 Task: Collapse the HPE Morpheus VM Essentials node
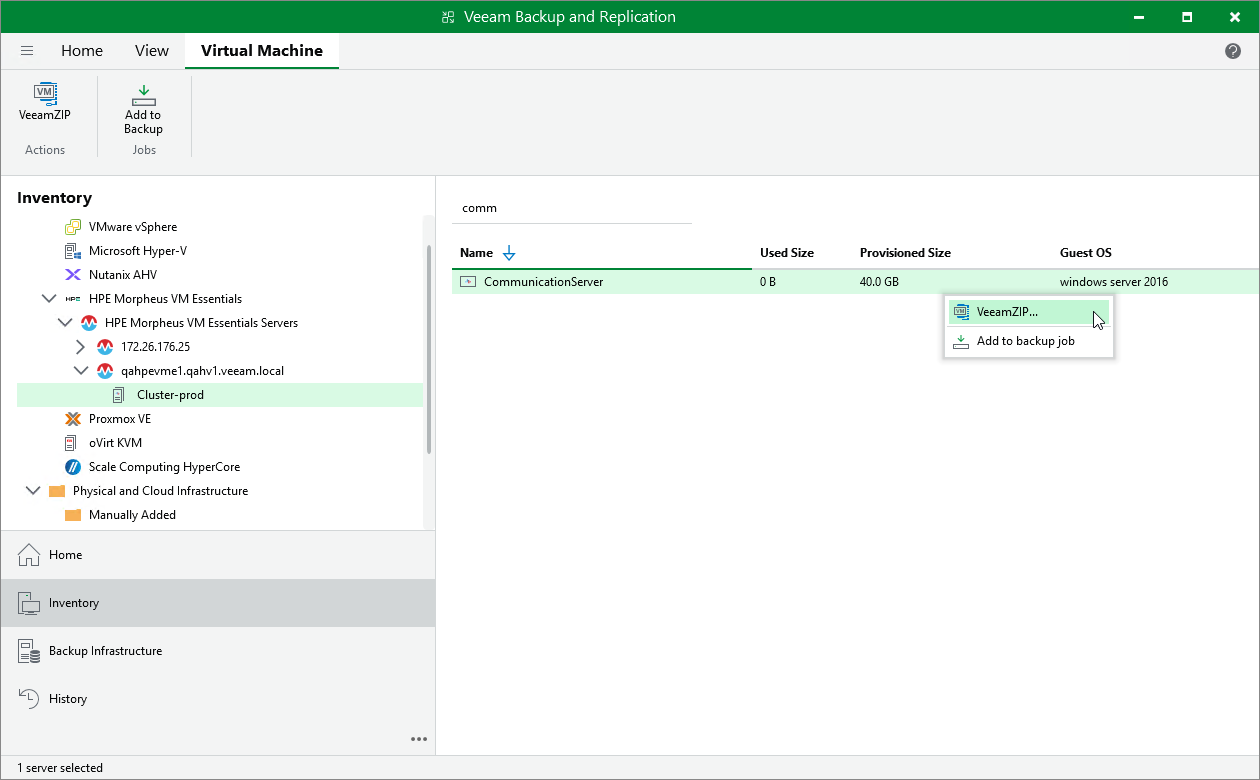coord(49,298)
